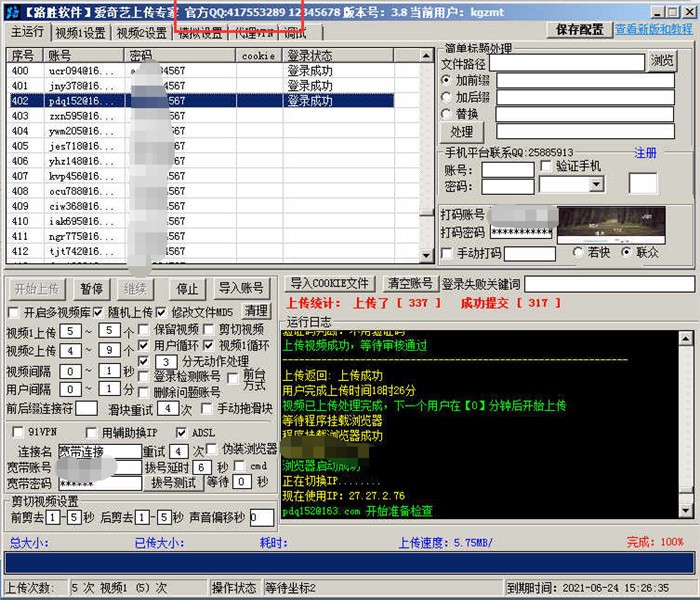The height and width of the screenshot is (600, 700).
Task: Click the 滑块重试 count field
Action: [x=168, y=408]
